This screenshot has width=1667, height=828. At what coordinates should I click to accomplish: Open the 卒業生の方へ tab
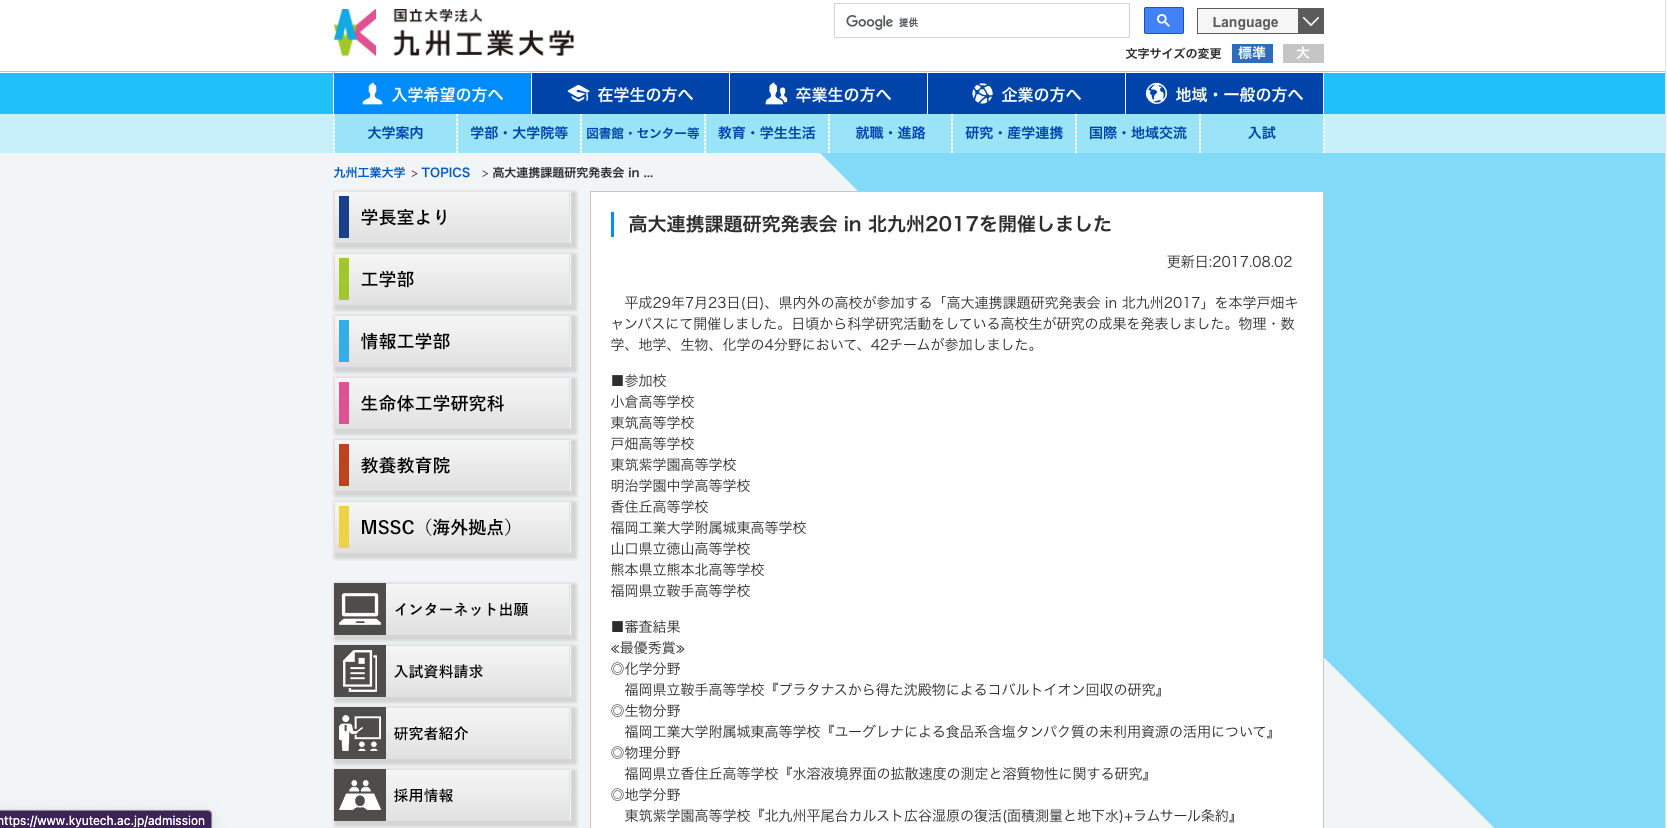click(828, 94)
